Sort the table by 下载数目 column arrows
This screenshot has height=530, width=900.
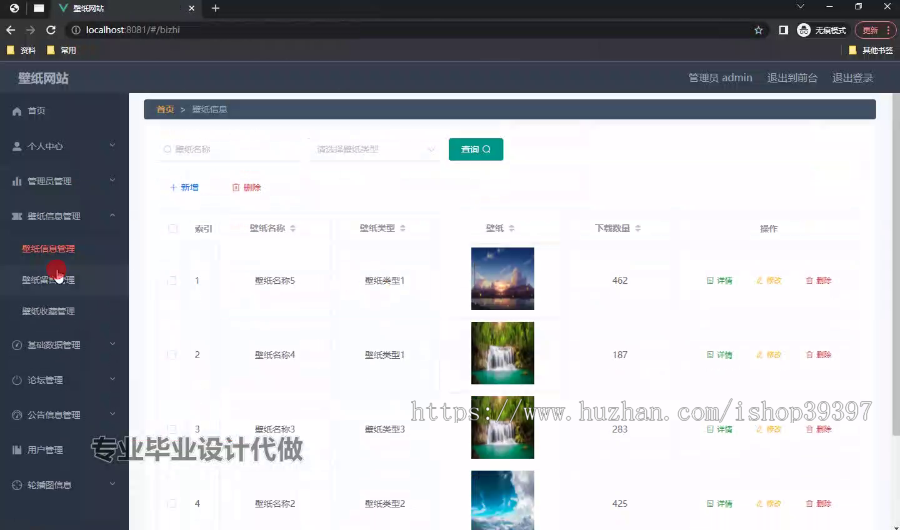(x=638, y=228)
